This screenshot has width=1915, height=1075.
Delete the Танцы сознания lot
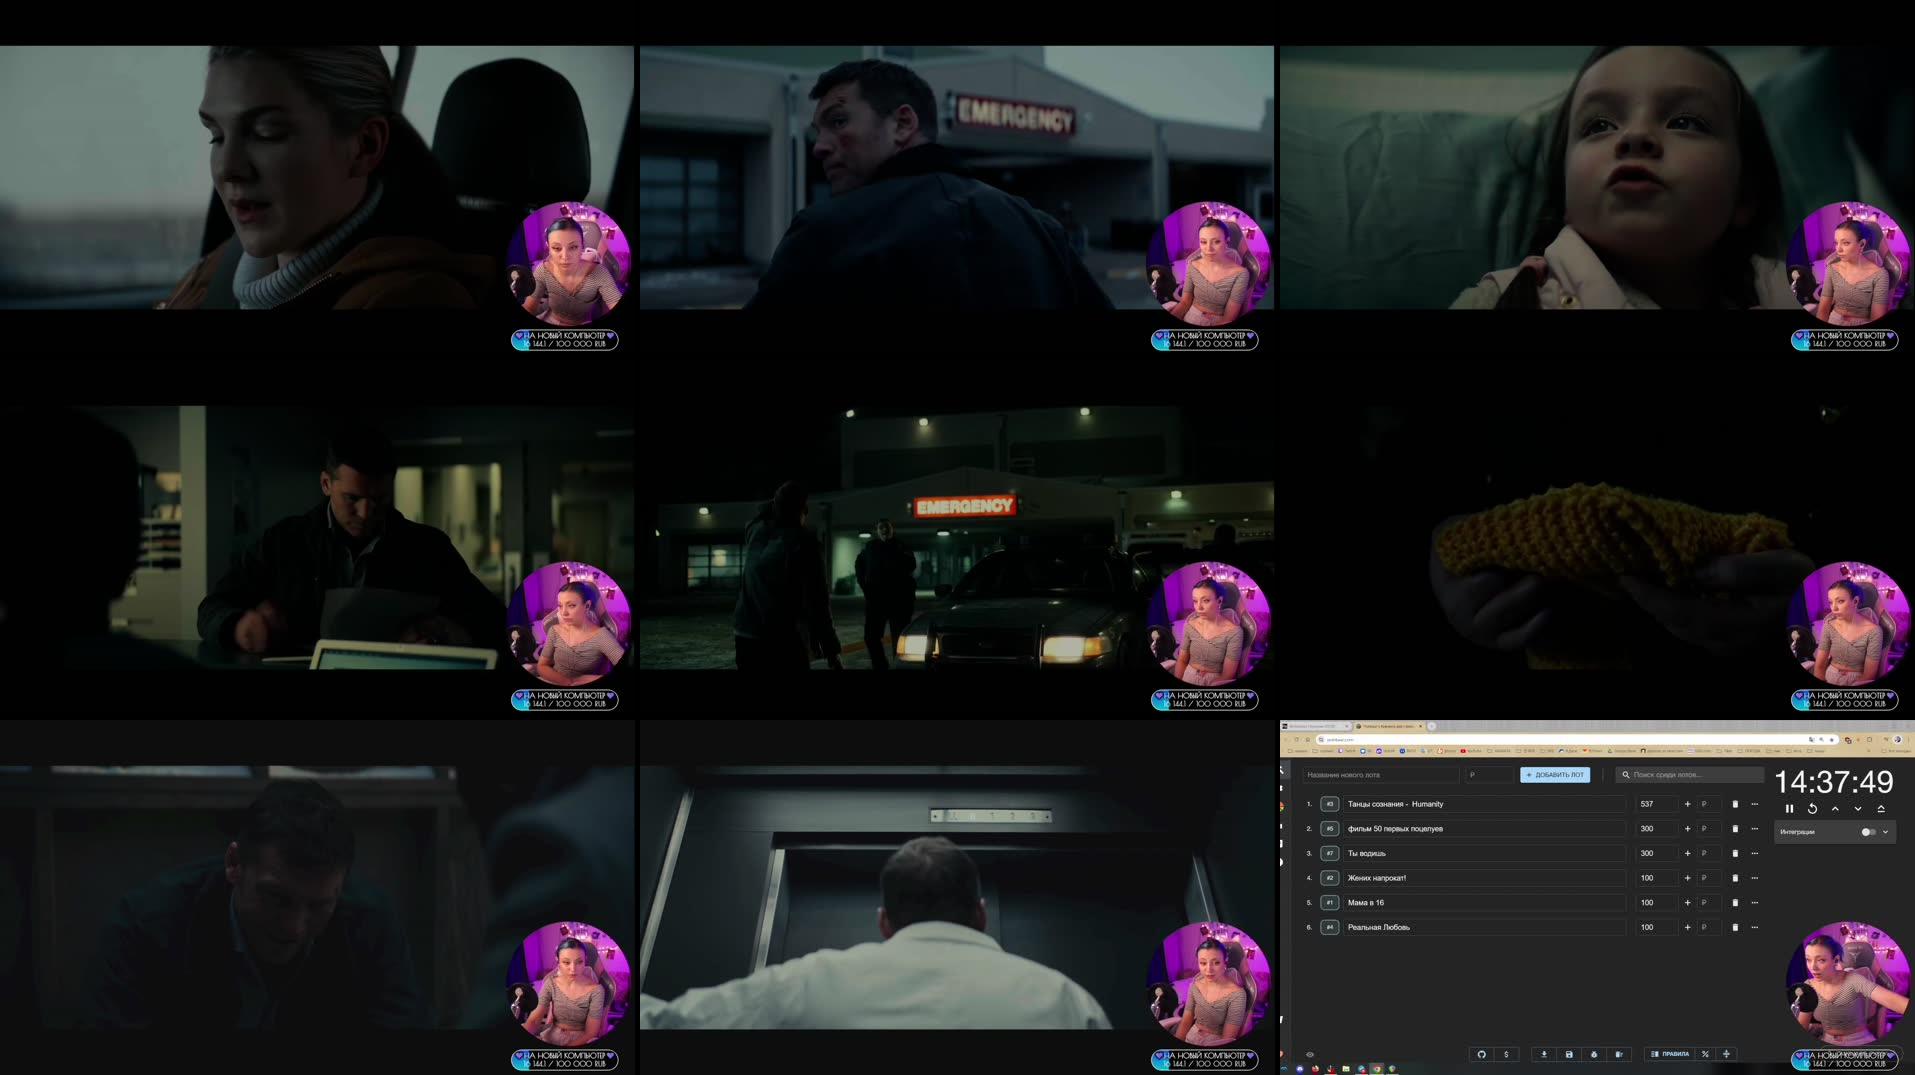(x=1735, y=804)
